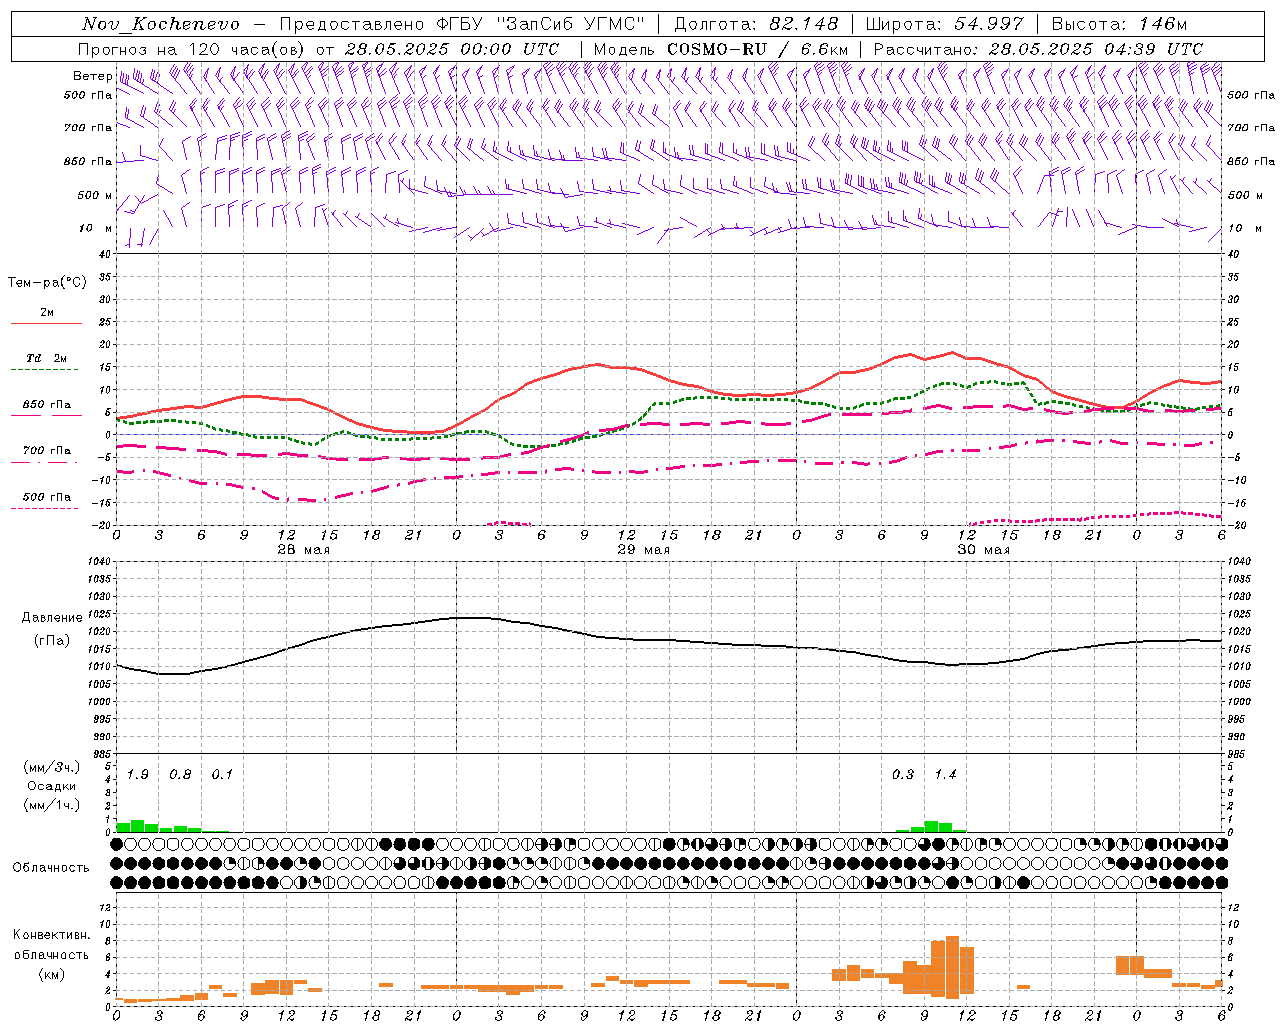The height and width of the screenshot is (1024, 1280).
Task: Select the Тем-ра(°C) axis title
Action: 47,283
